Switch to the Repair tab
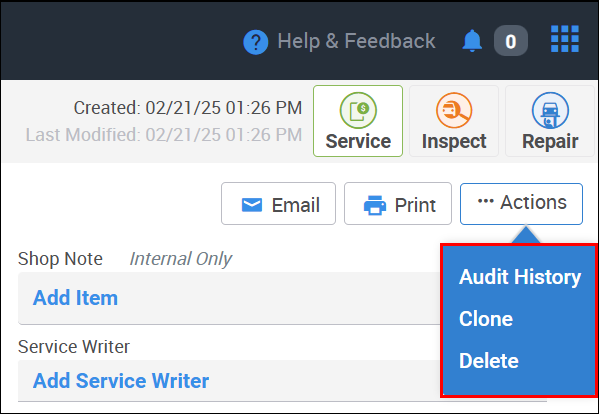 pyautogui.click(x=550, y=121)
